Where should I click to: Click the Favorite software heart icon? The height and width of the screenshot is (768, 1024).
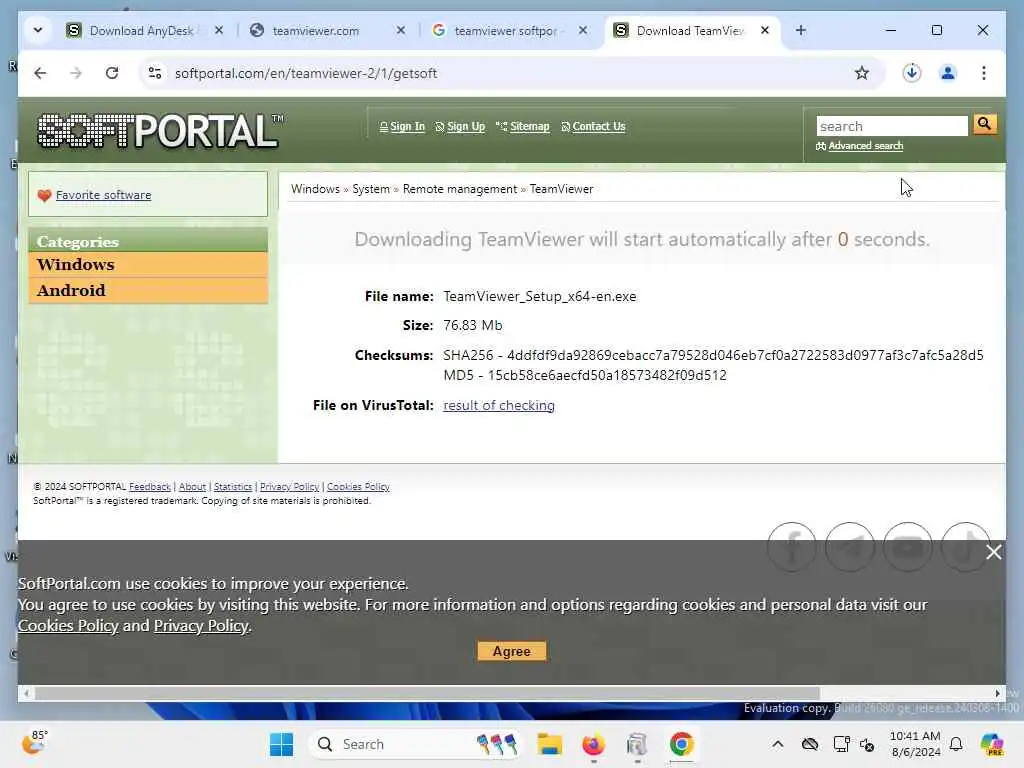click(44, 195)
